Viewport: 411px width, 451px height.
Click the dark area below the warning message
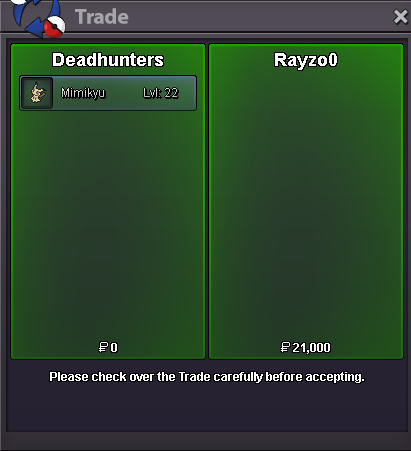(x=207, y=408)
